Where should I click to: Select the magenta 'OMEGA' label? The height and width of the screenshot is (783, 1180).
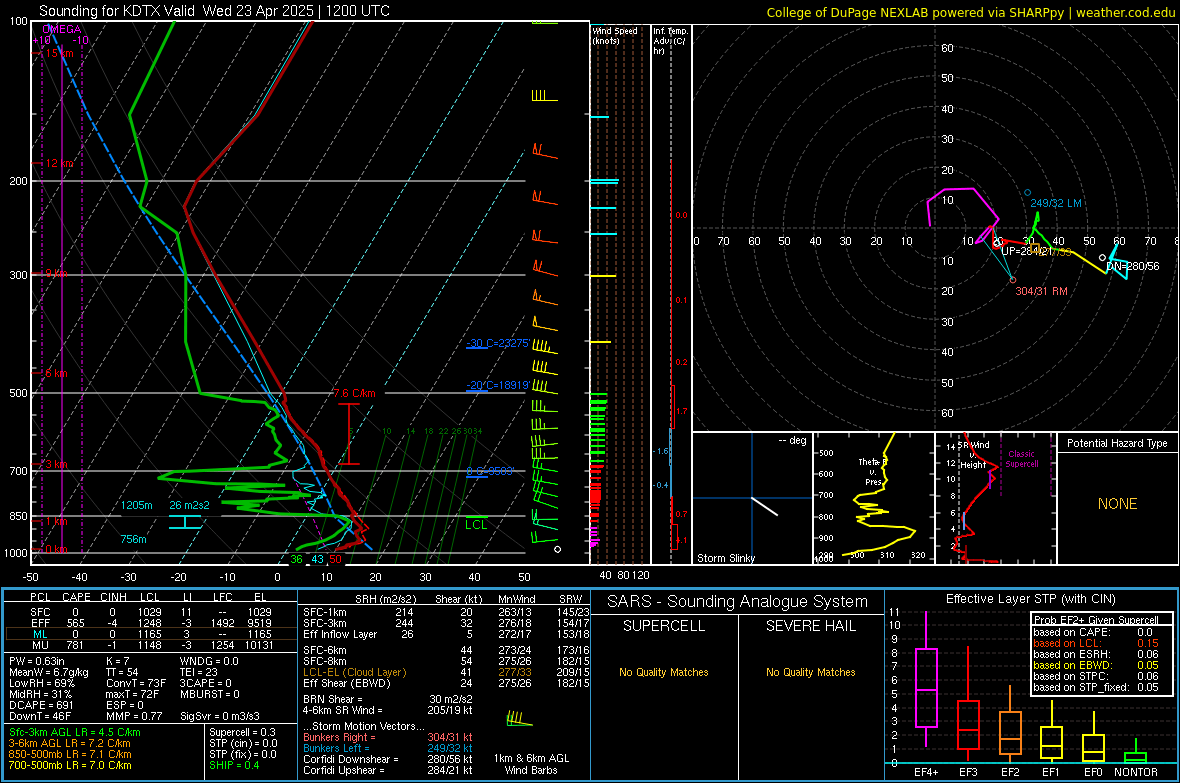[62, 29]
